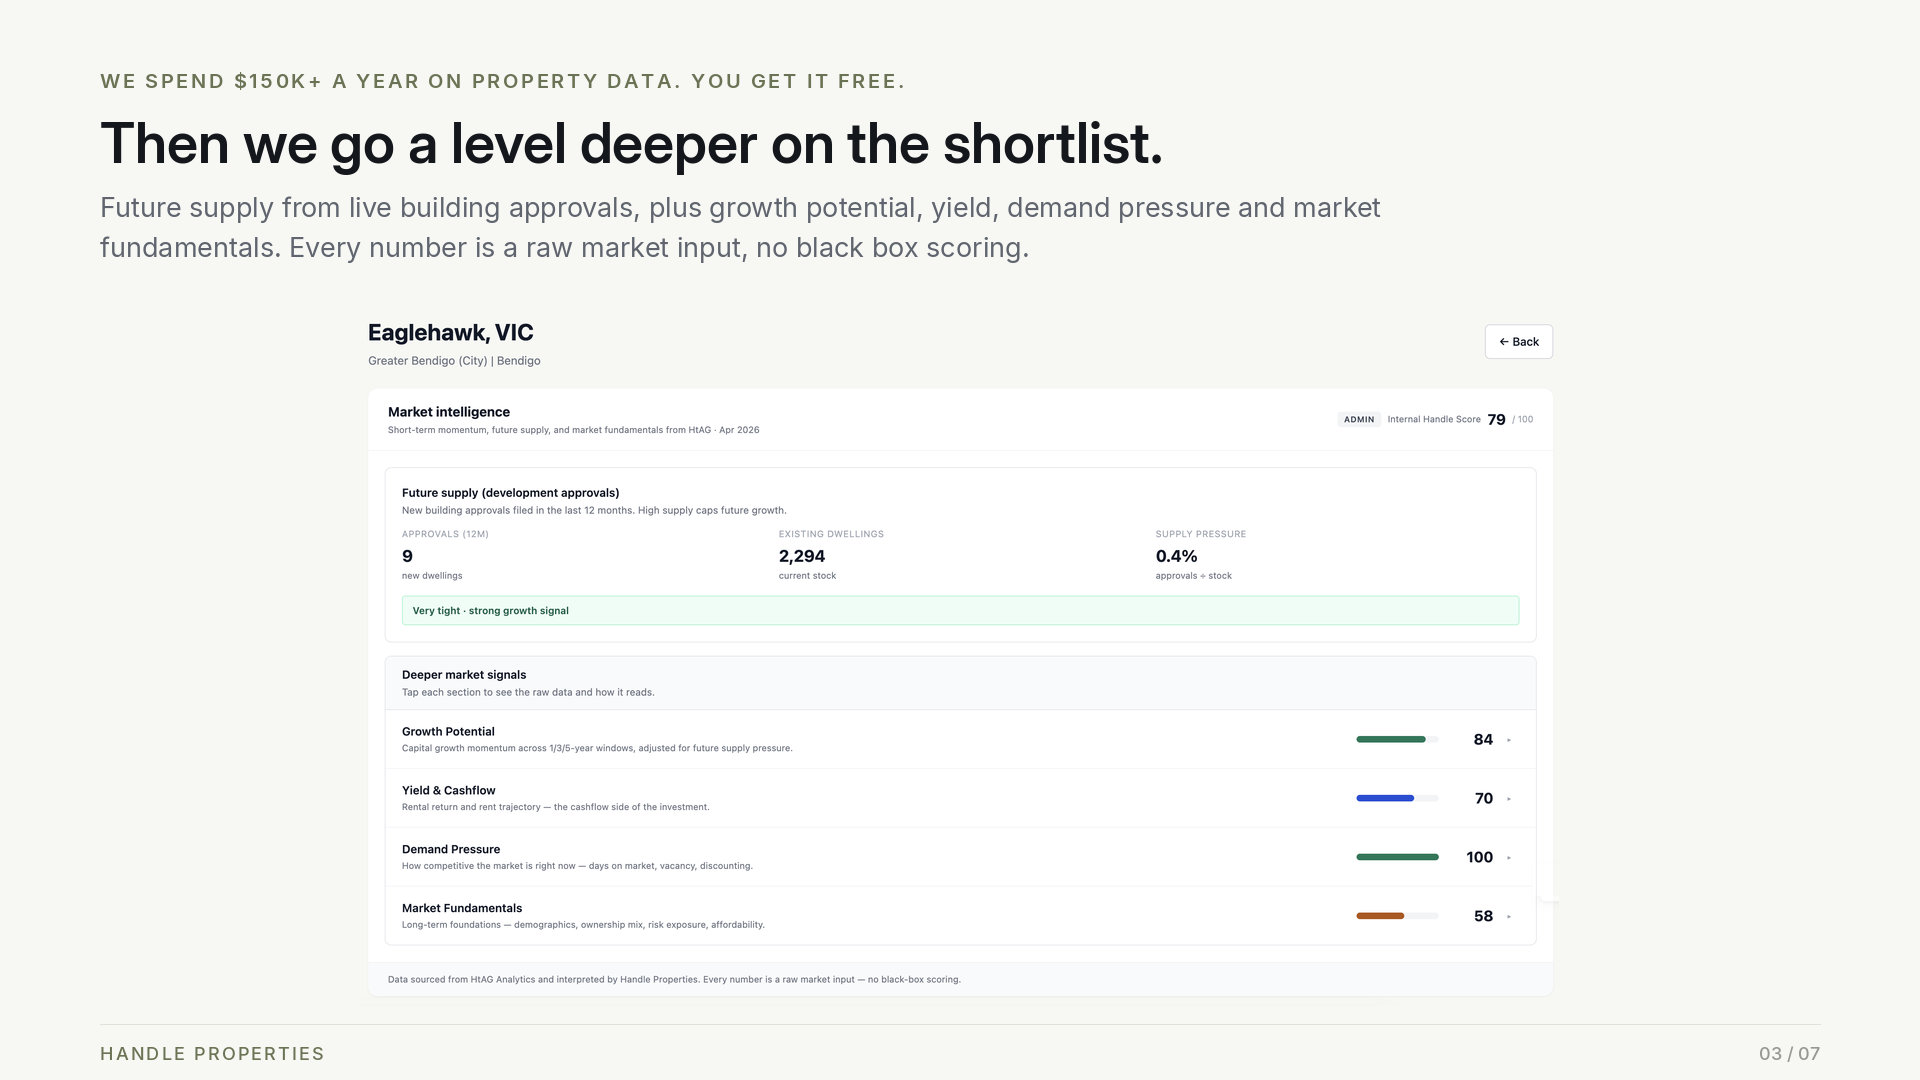Open the Growth Potential section row
The width and height of the screenshot is (1920, 1080).
(960, 740)
